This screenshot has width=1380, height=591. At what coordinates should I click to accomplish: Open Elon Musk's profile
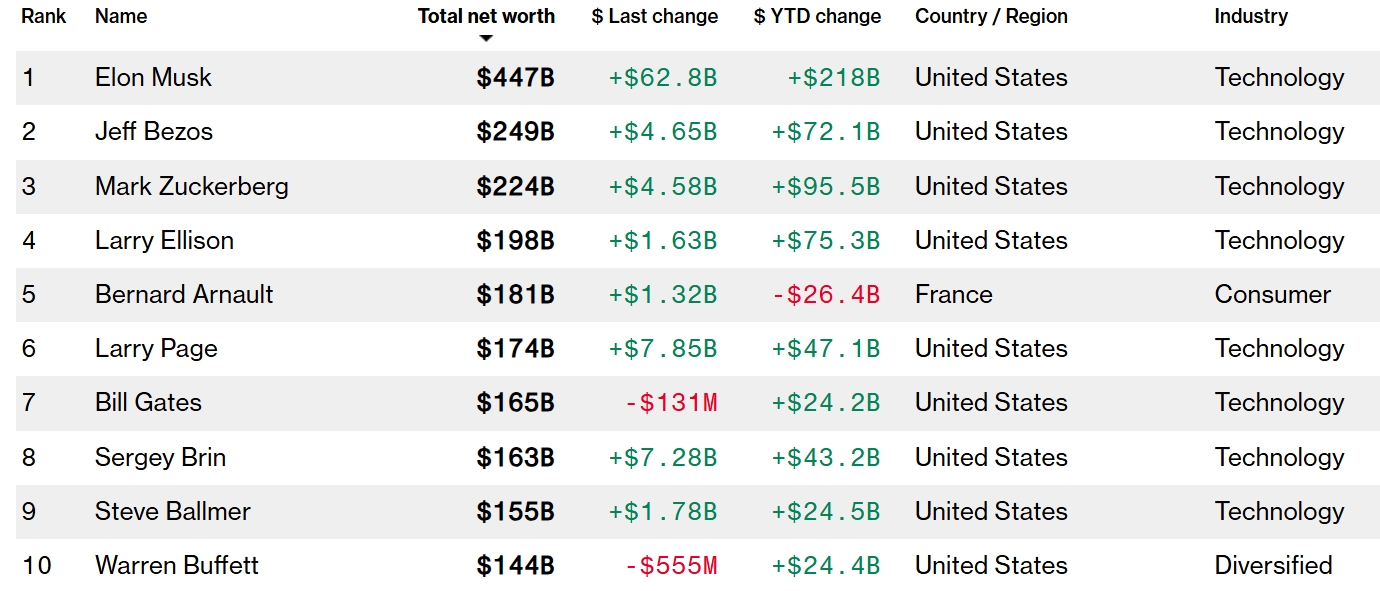point(153,78)
